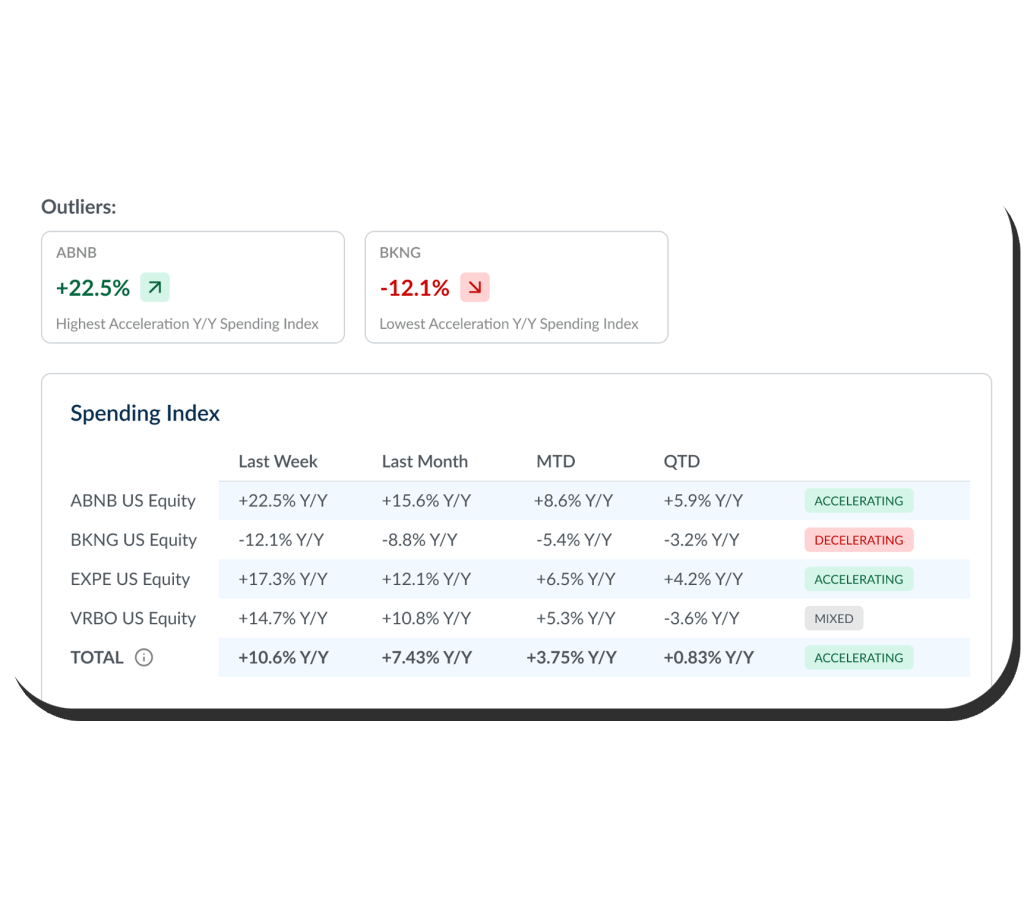The image size is (1024, 917).
Task: Click the -8.8% Y/Y cell
Action: (419, 540)
